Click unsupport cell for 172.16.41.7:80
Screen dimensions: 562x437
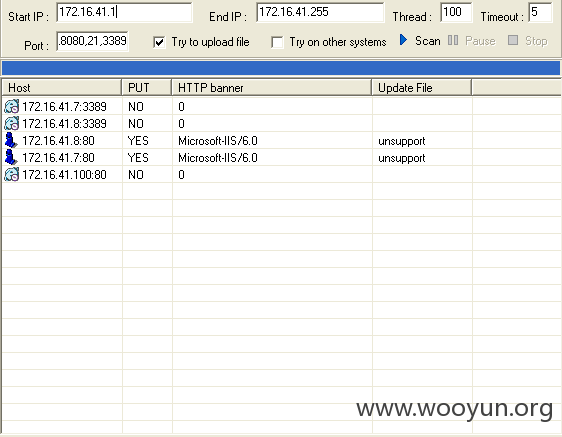[x=402, y=158]
